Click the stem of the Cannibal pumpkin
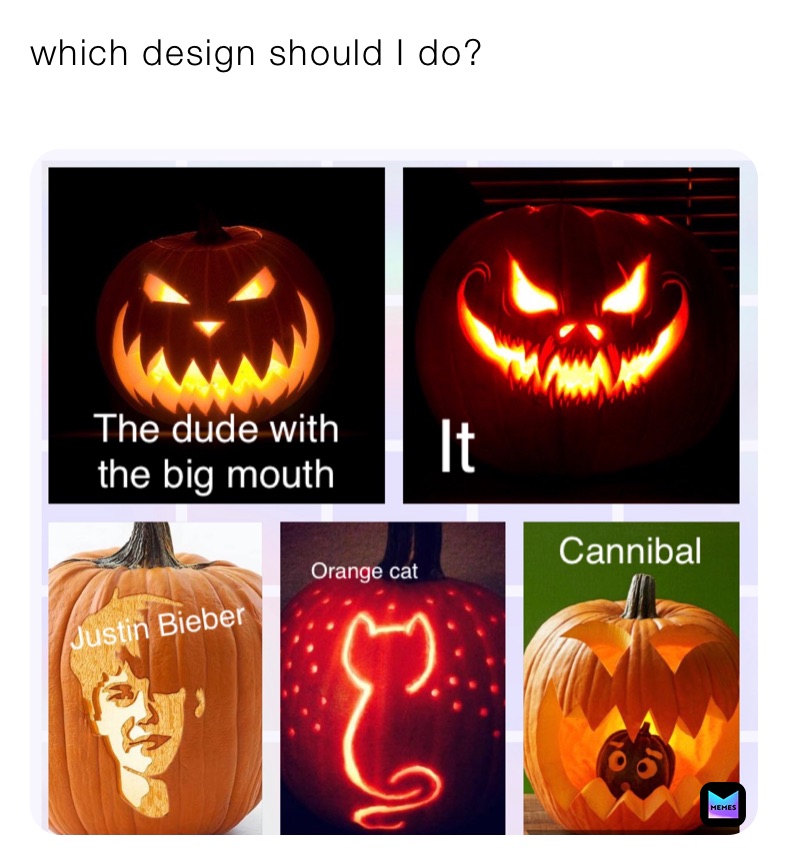The image size is (788, 865). pos(640,596)
